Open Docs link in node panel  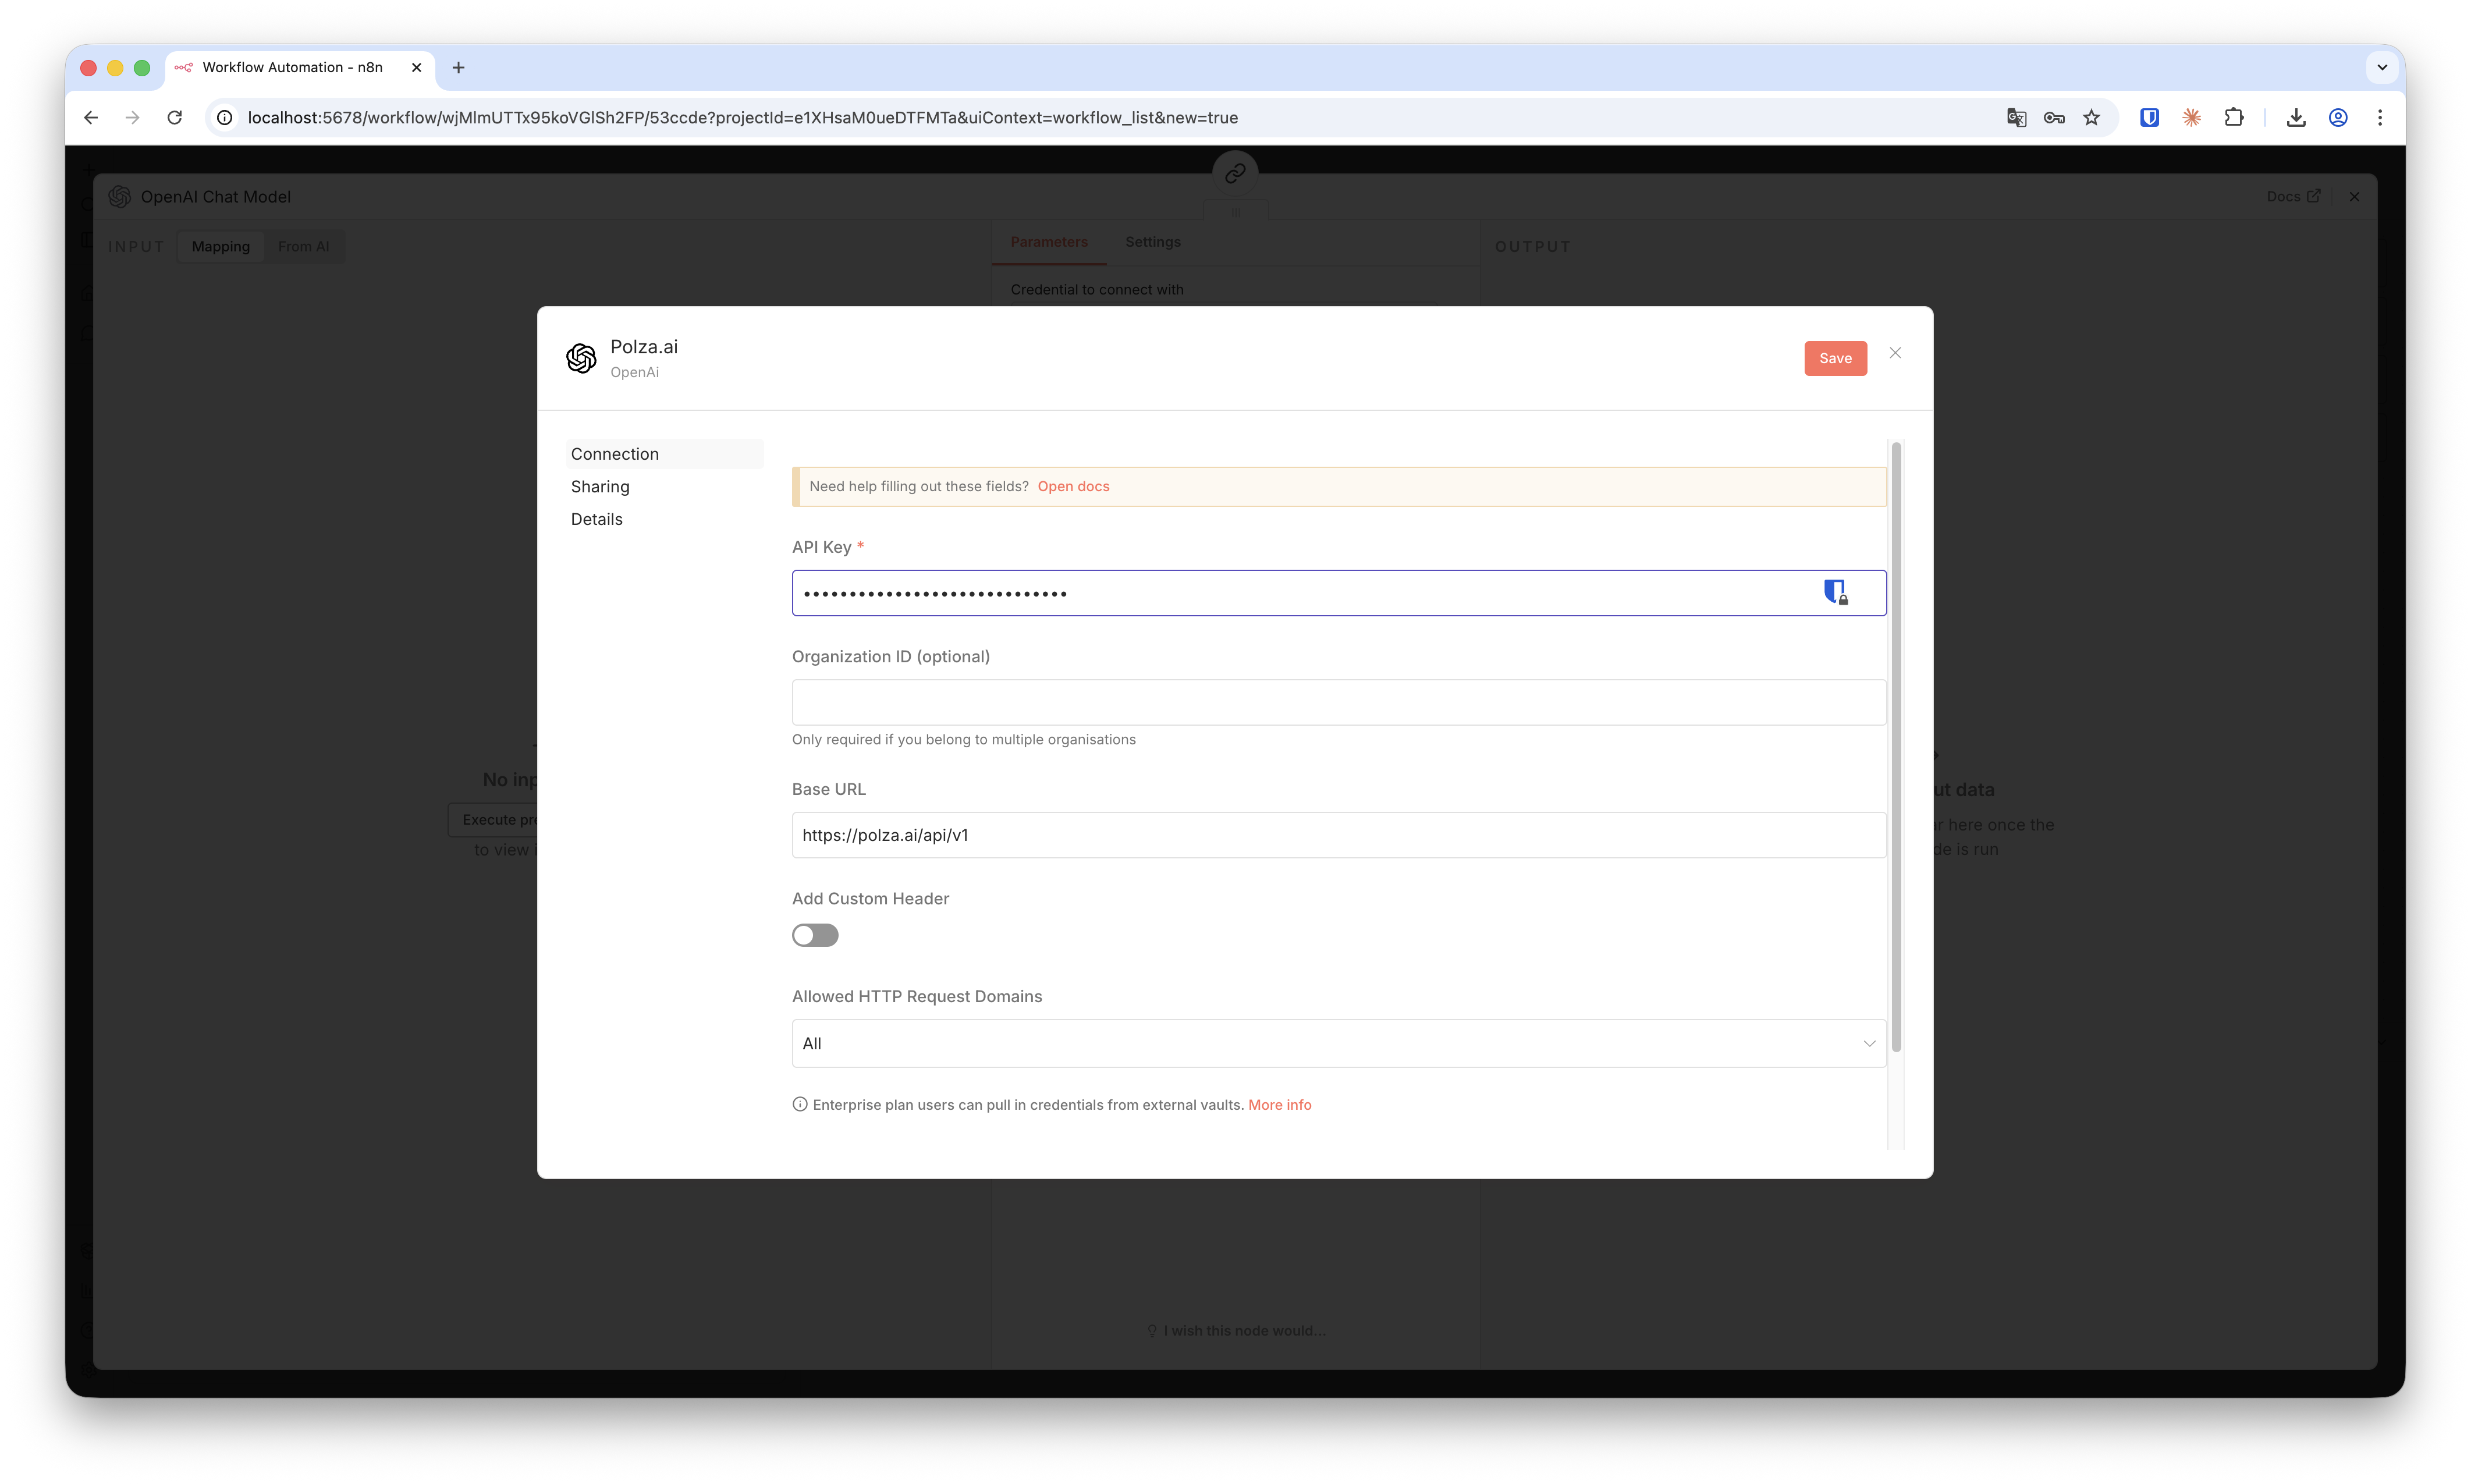[2293, 197]
